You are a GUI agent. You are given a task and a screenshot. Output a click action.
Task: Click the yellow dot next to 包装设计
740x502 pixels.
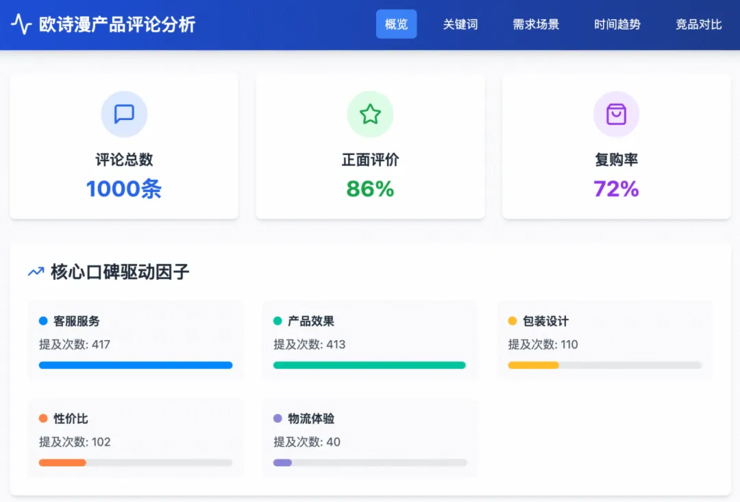[x=513, y=321]
